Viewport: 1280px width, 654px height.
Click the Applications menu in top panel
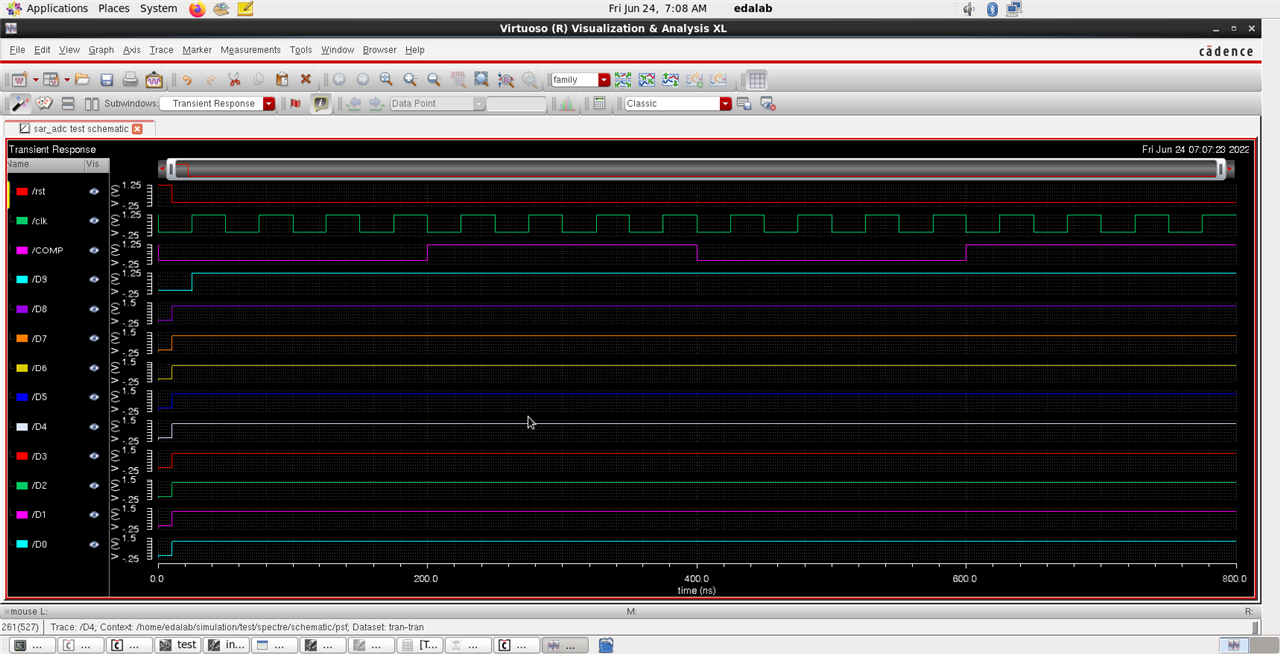56,8
